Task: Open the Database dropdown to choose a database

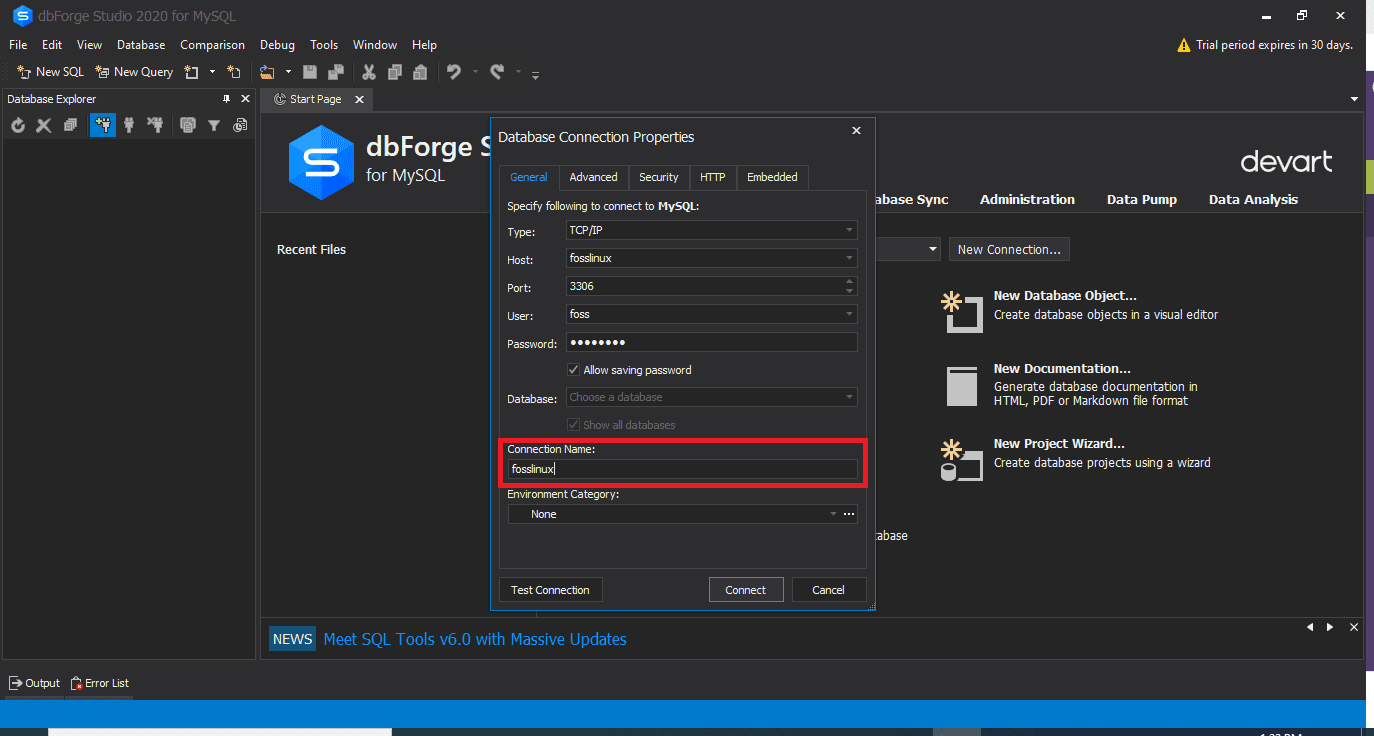Action: tap(849, 397)
